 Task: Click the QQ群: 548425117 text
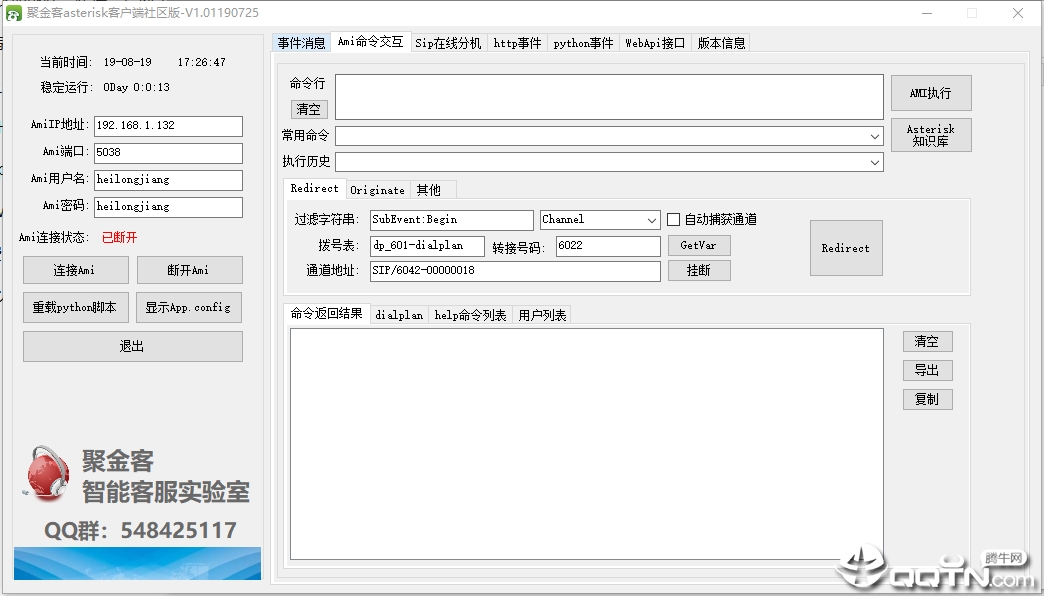pyautogui.click(x=140, y=531)
